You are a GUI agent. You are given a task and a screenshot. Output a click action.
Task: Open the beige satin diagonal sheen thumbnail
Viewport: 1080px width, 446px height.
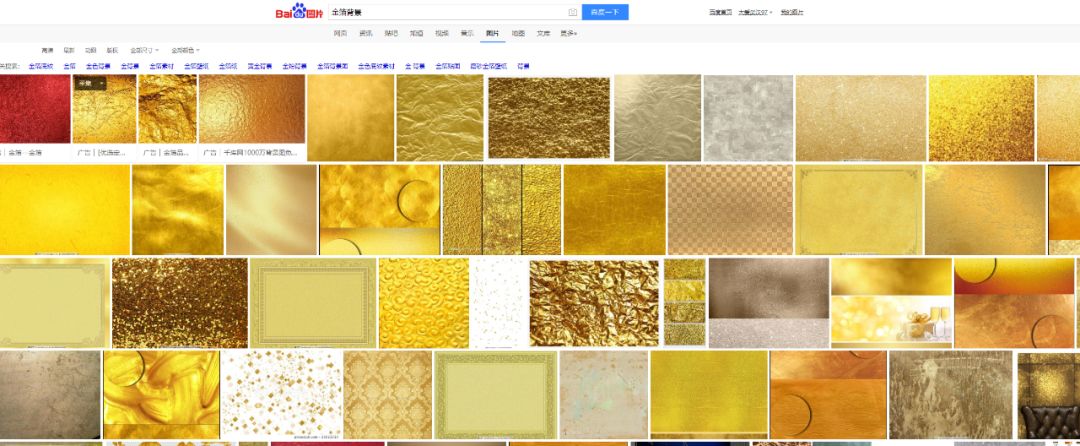click(x=271, y=210)
